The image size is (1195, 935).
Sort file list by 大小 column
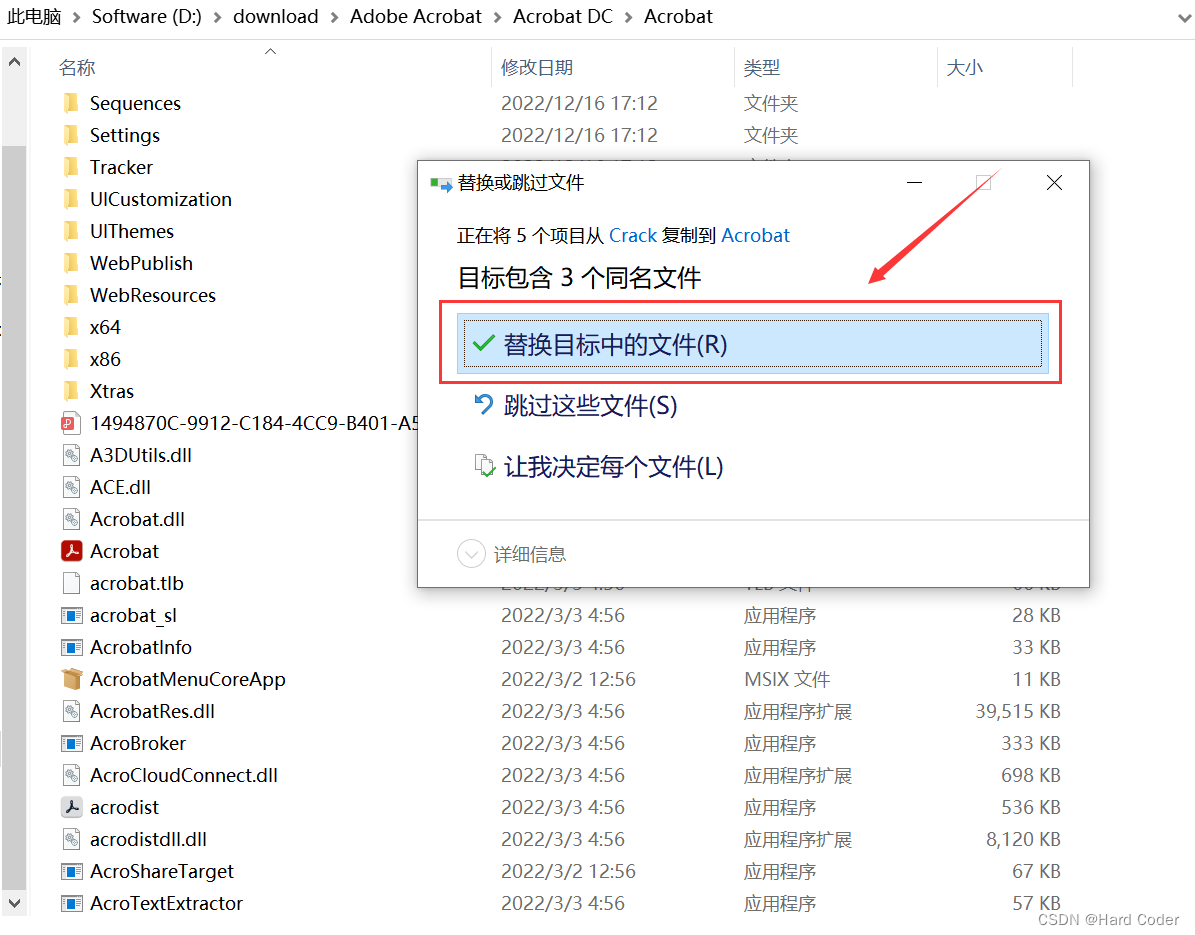pos(964,68)
